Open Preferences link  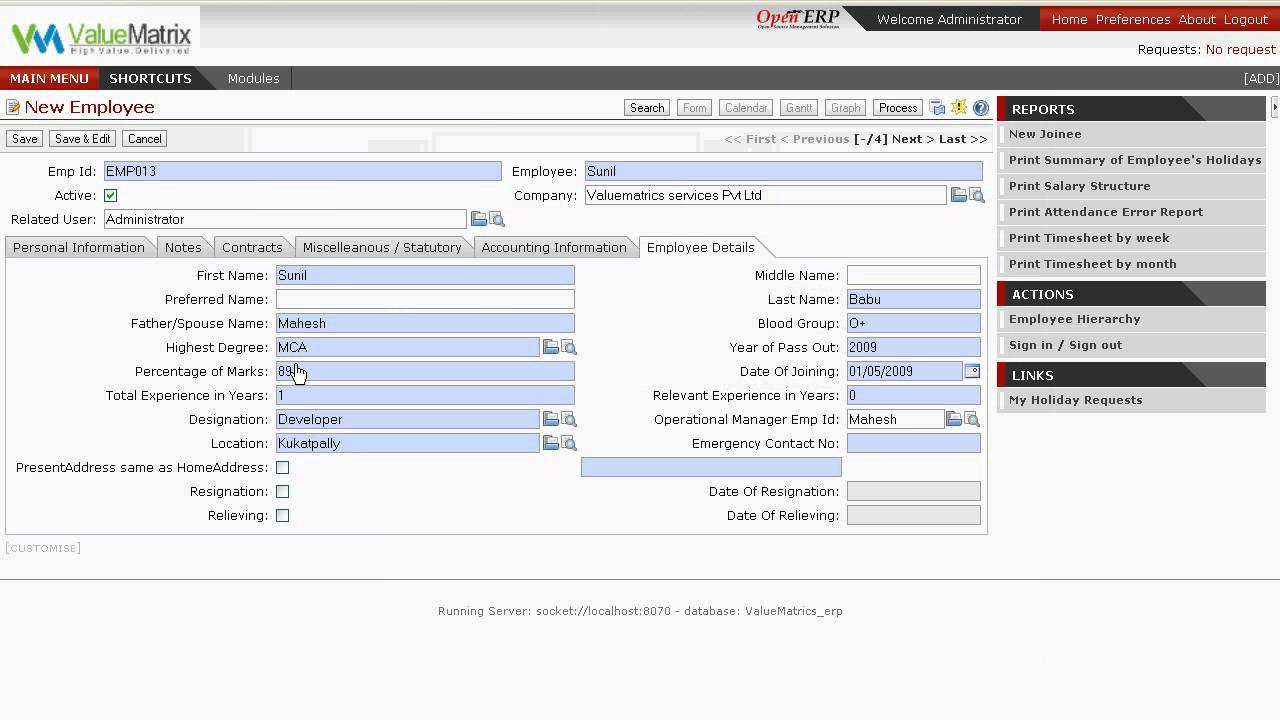pyautogui.click(x=1133, y=19)
